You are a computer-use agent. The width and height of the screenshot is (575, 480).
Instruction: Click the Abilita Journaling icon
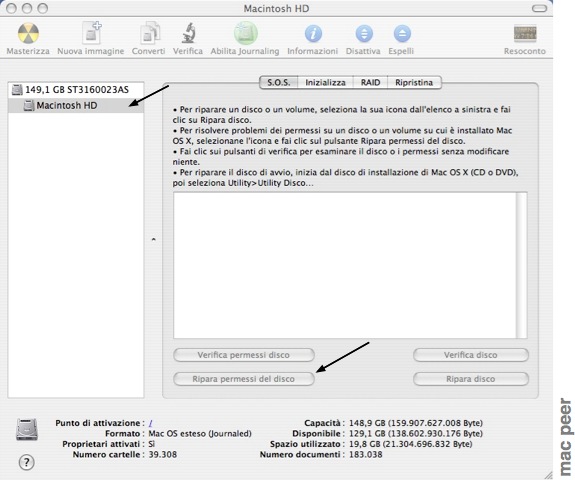coord(245,33)
